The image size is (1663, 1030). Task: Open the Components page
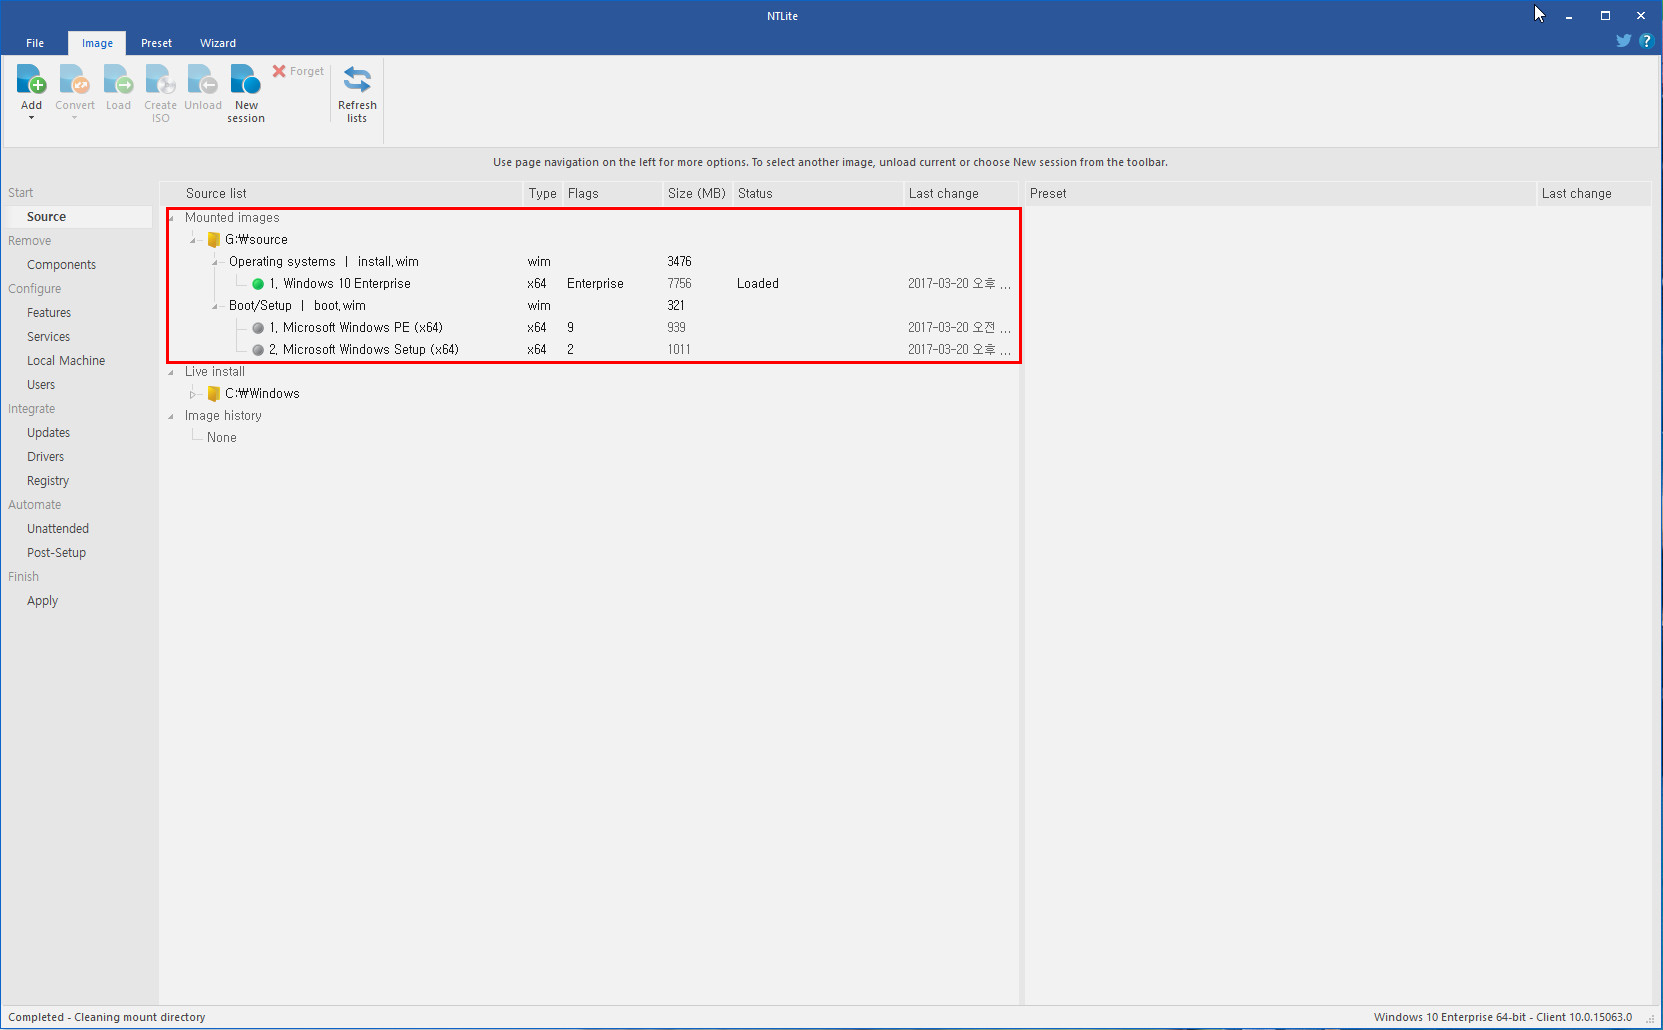point(61,265)
